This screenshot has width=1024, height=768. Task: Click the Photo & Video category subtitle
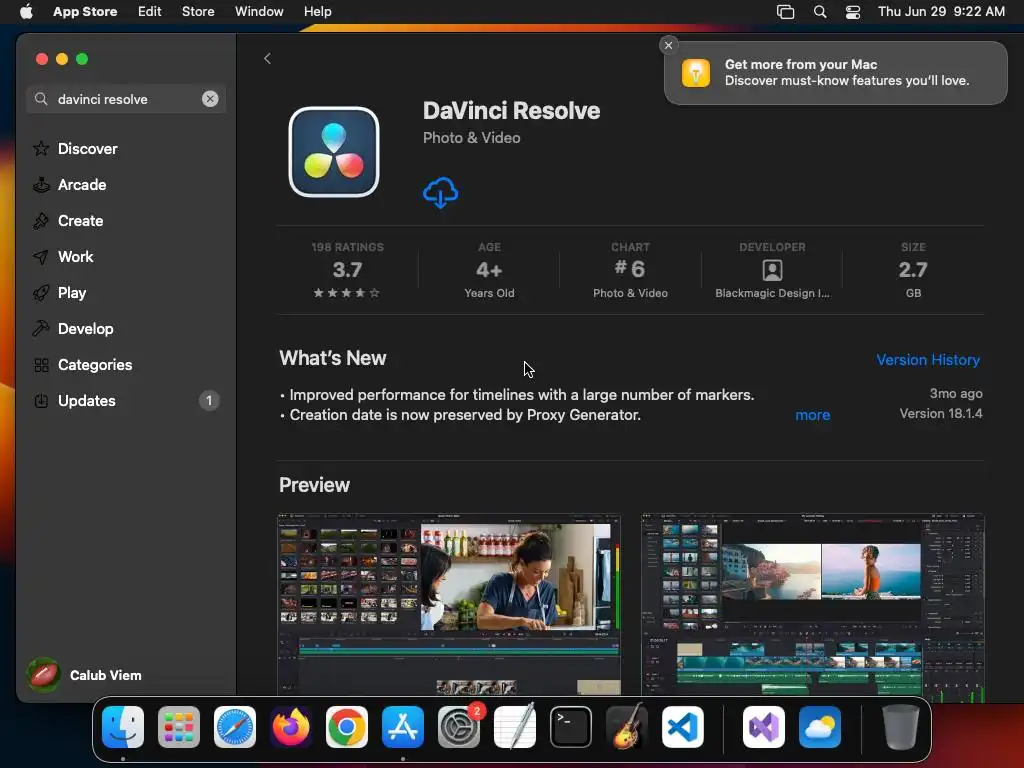pyautogui.click(x=472, y=138)
